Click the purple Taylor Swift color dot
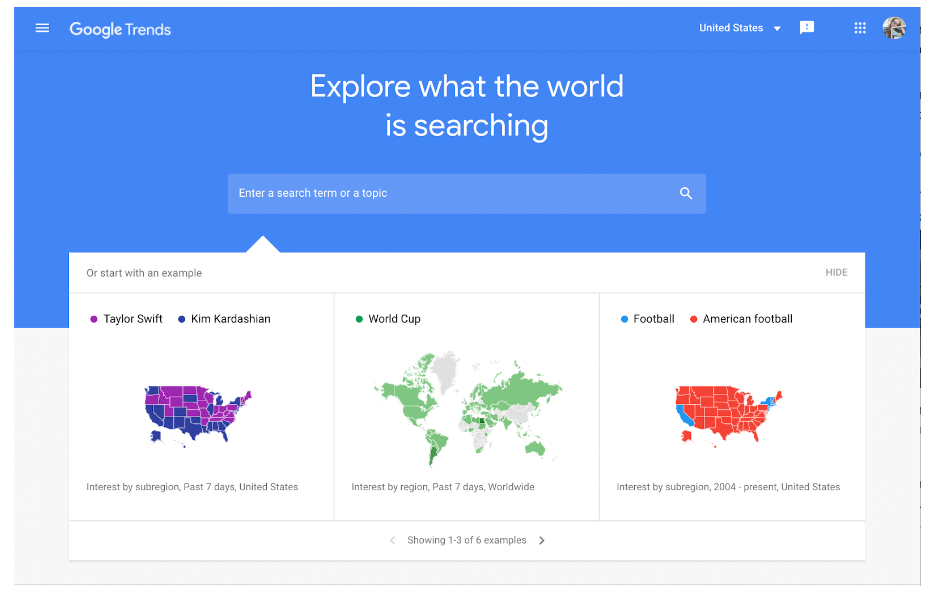946x598 pixels. (94, 320)
